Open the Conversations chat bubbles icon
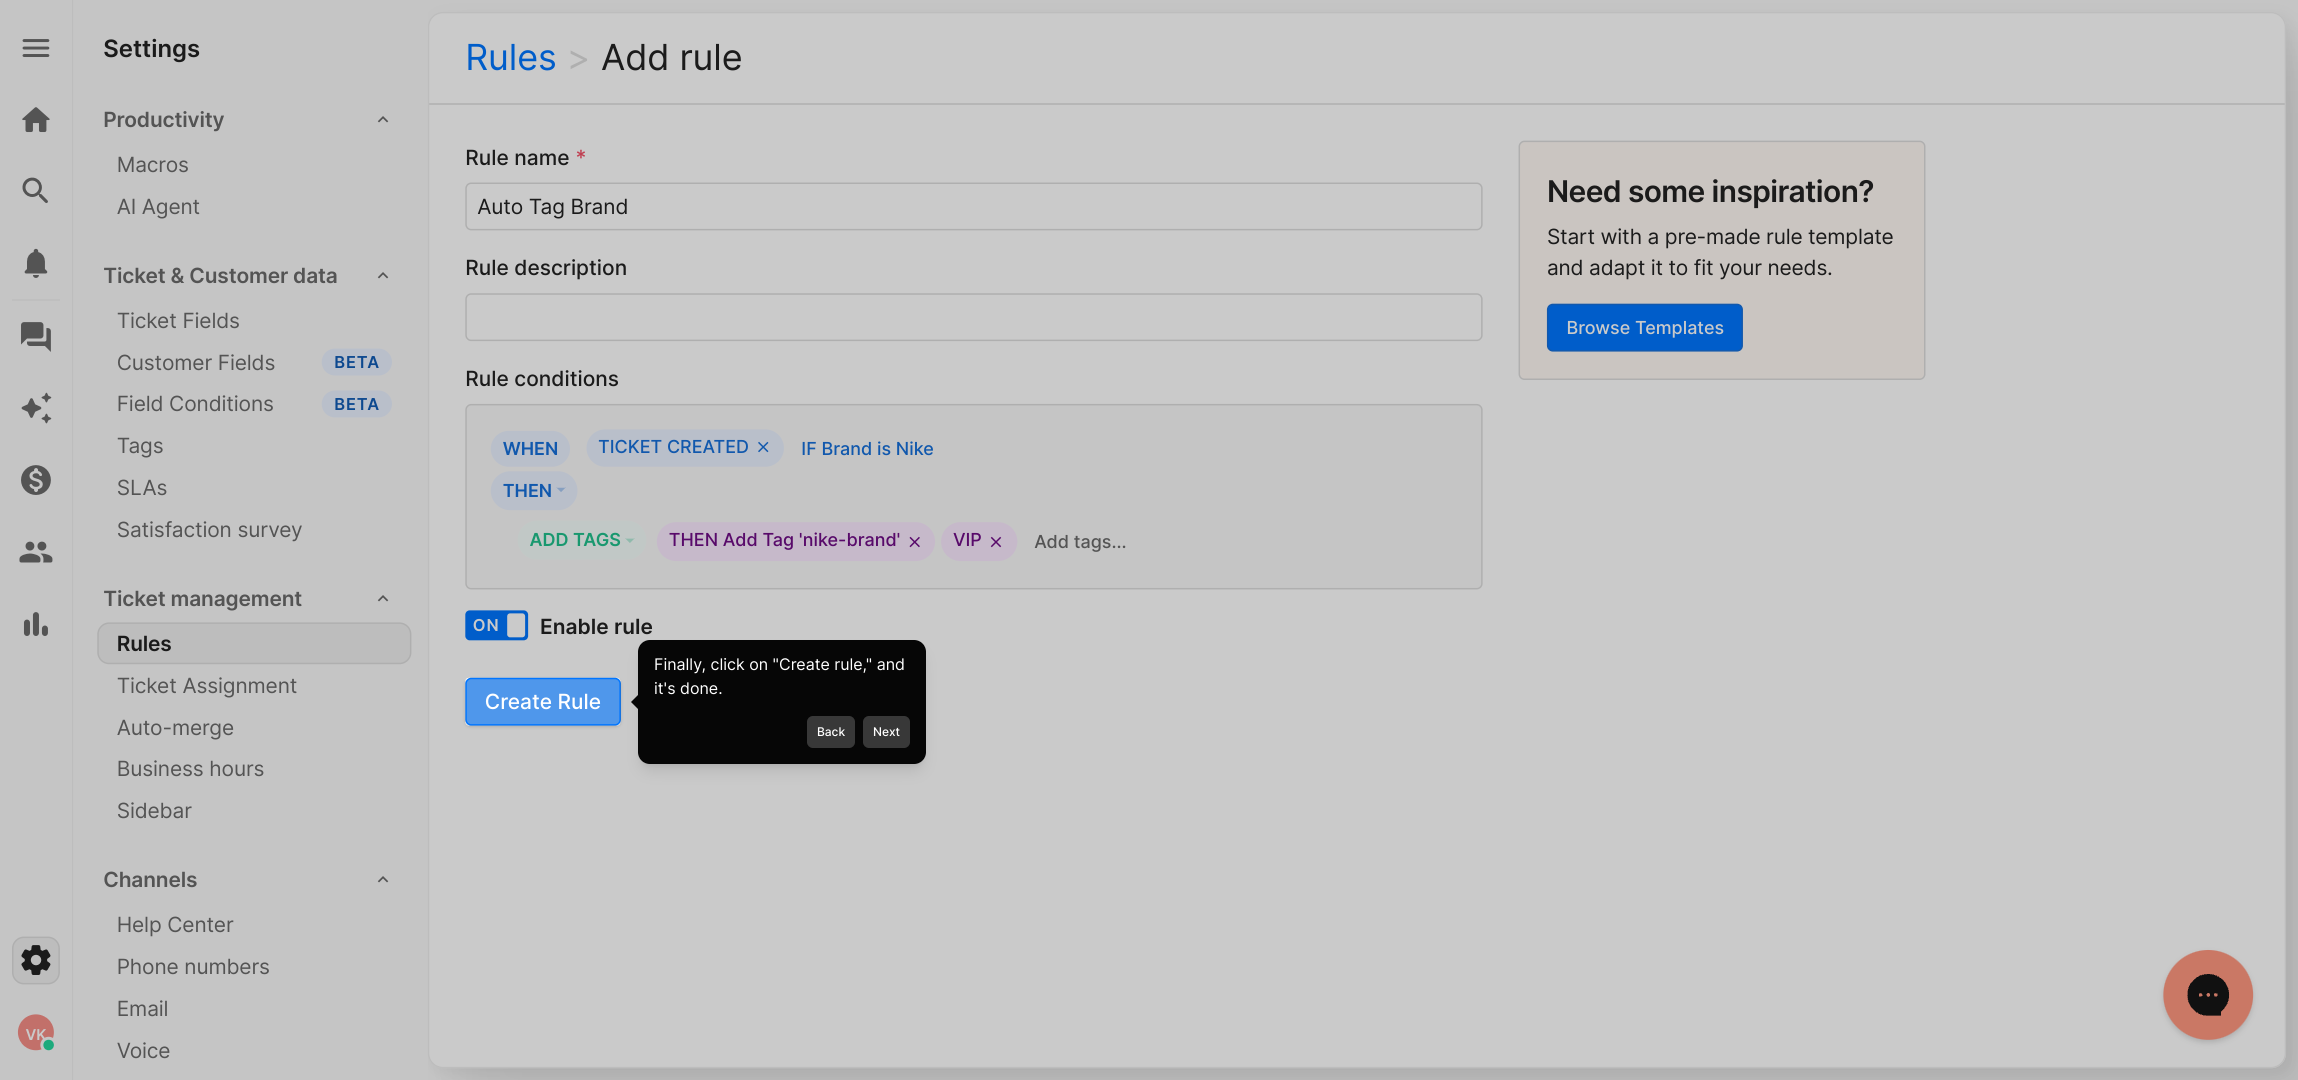Image resolution: width=2298 pixels, height=1080 pixels. point(36,336)
